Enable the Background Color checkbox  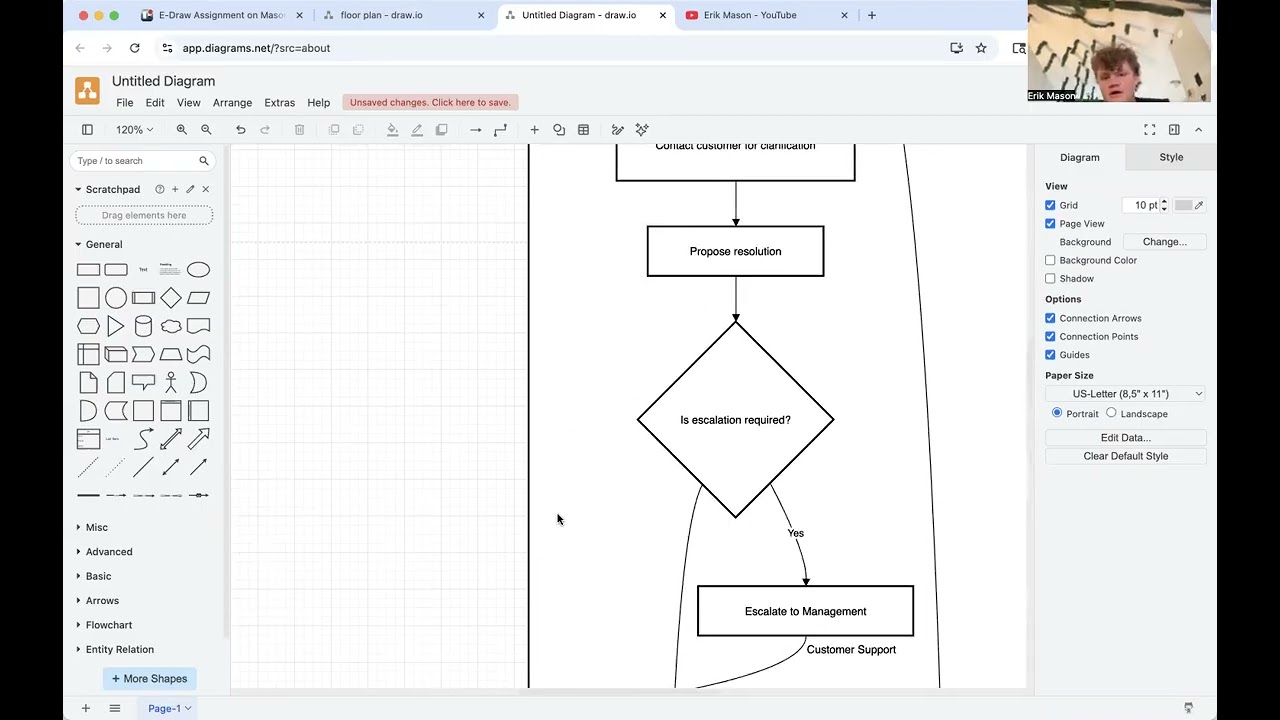[x=1050, y=260]
